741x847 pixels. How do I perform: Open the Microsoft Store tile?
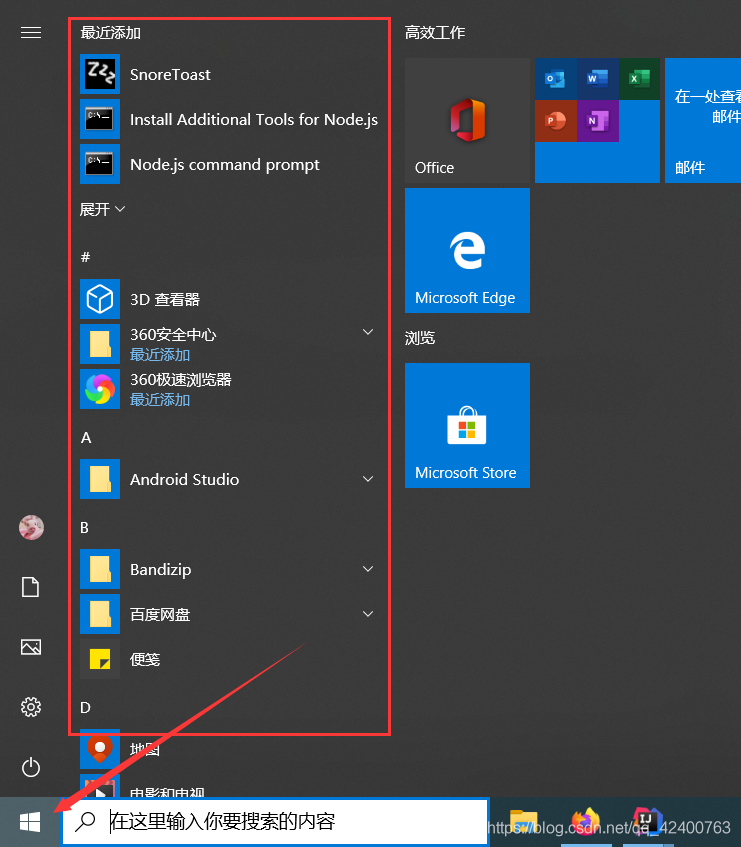pos(467,426)
